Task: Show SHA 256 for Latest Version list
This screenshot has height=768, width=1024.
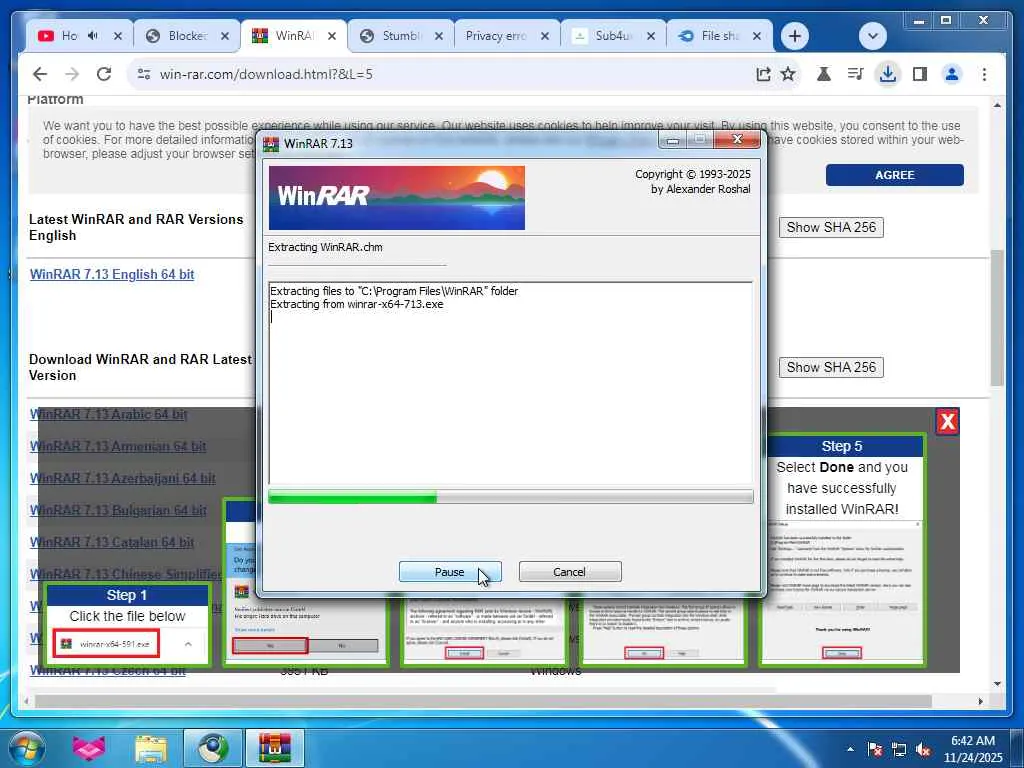Action: [x=831, y=367]
